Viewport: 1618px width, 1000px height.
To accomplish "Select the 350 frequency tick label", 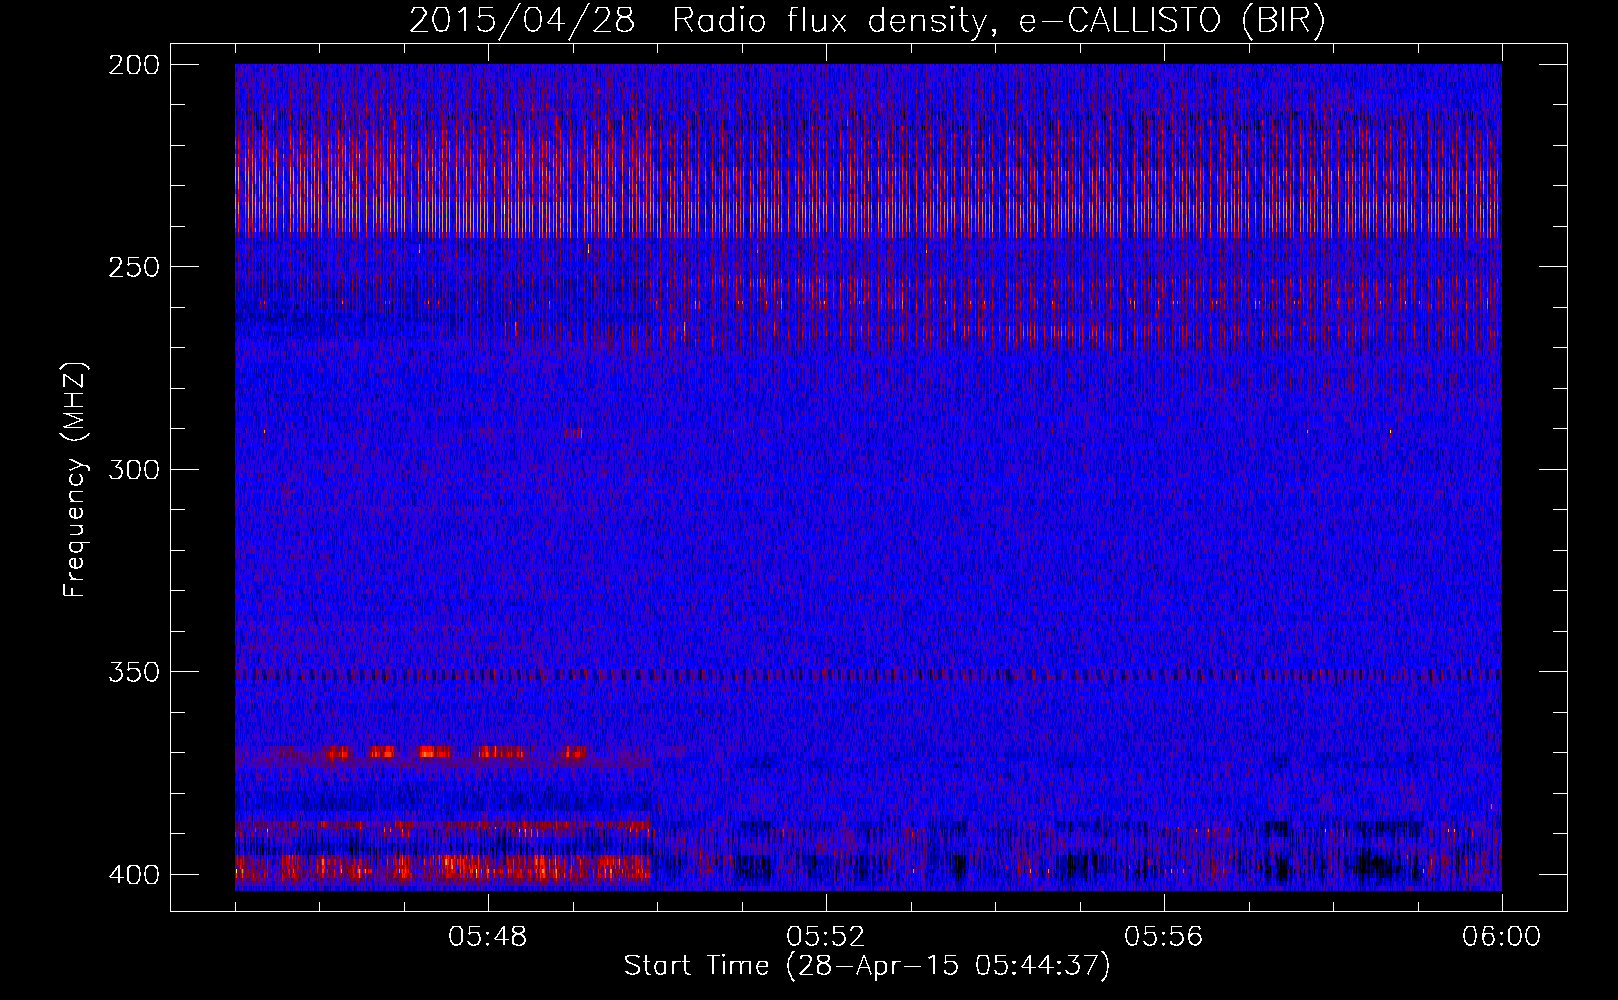I will pos(132,672).
